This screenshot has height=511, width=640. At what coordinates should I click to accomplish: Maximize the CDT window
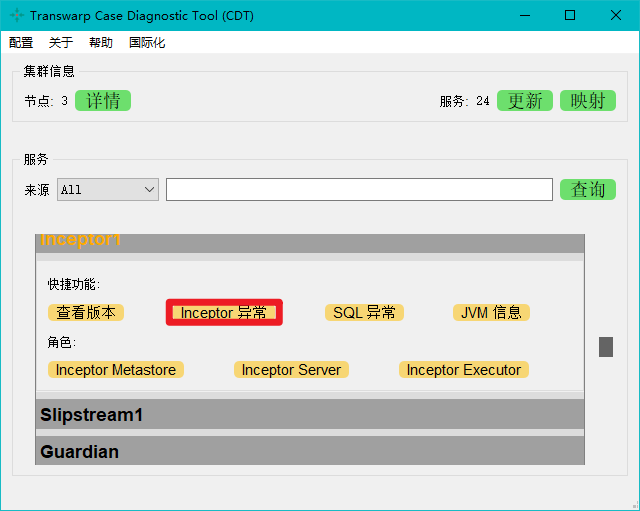pos(570,16)
